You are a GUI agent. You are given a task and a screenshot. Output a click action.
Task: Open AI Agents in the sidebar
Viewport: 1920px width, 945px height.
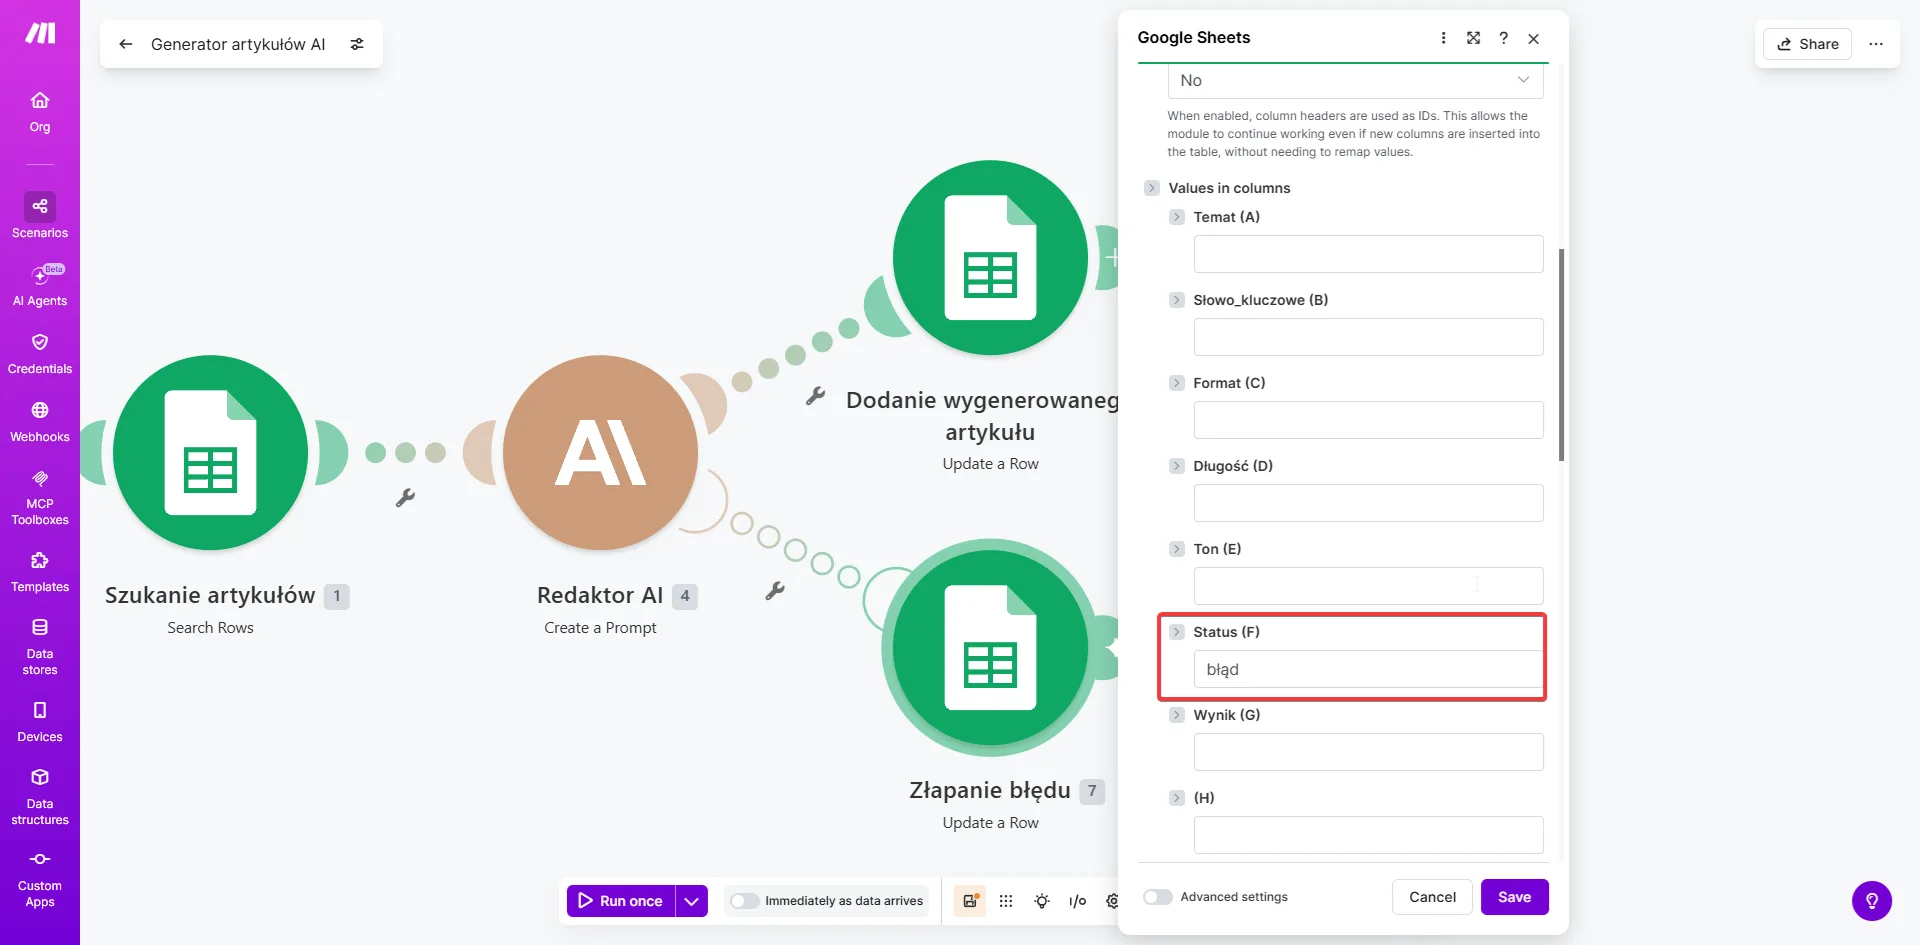pos(40,285)
